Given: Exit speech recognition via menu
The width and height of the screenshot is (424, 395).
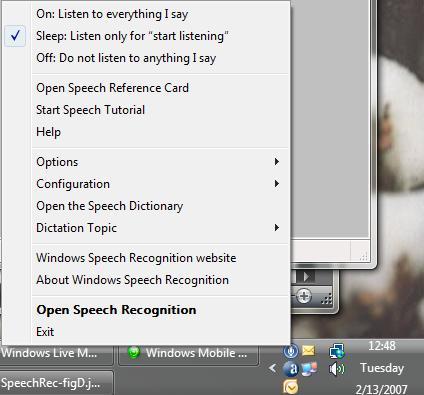Looking at the screenshot, I should pos(146,332).
